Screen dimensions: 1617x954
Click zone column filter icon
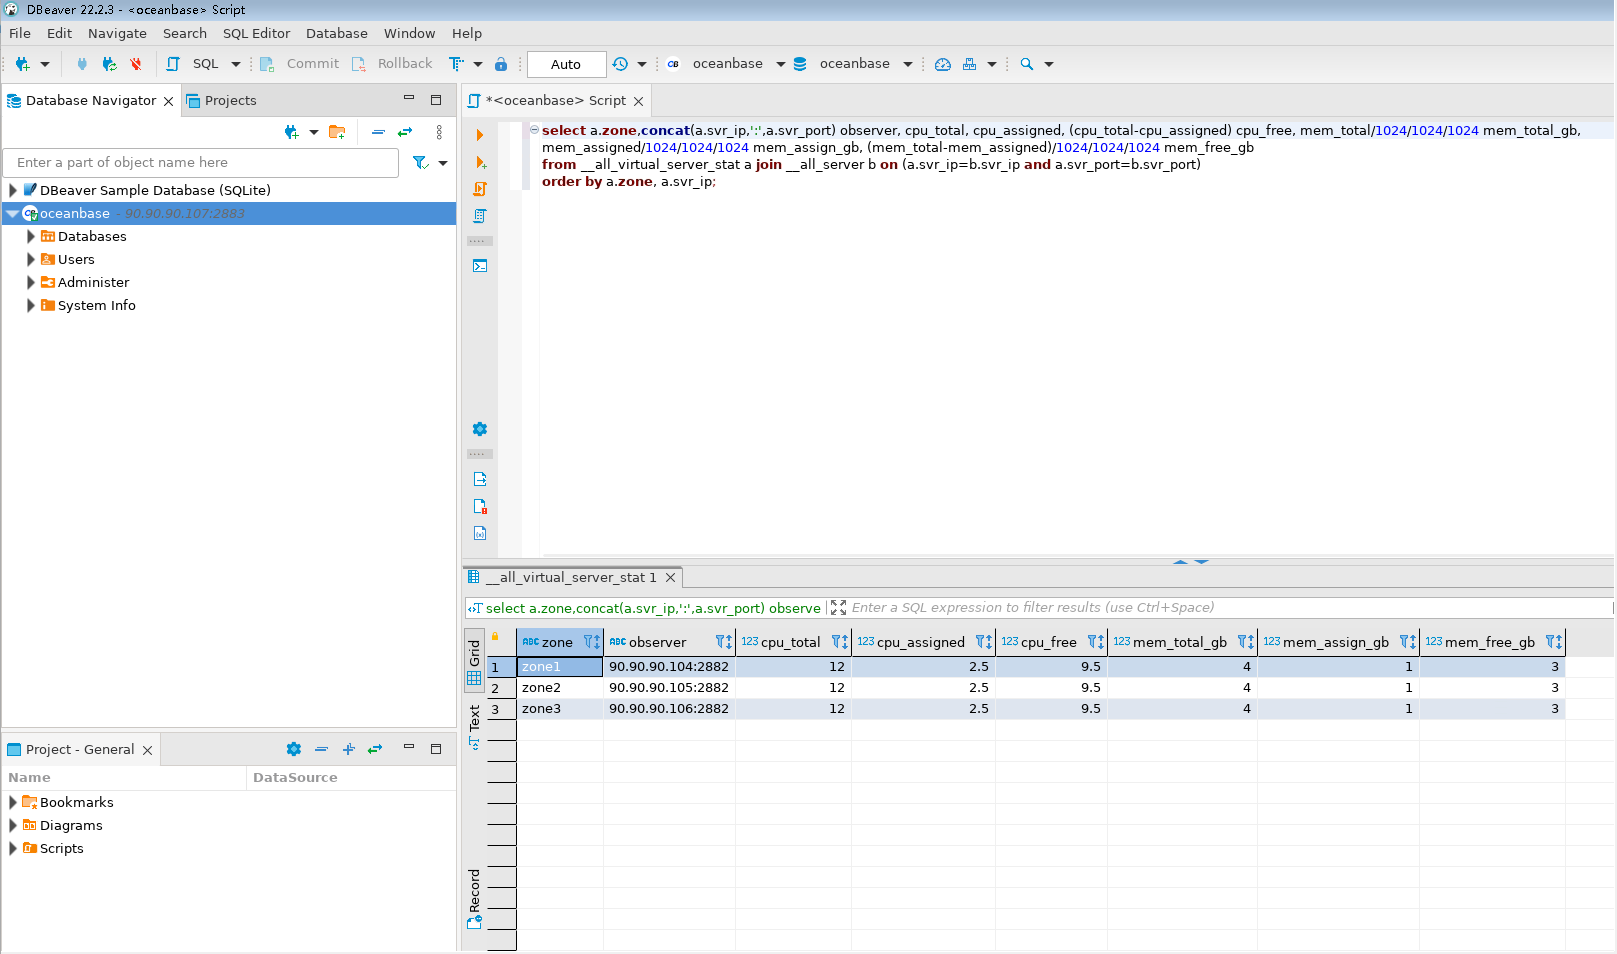pos(592,642)
